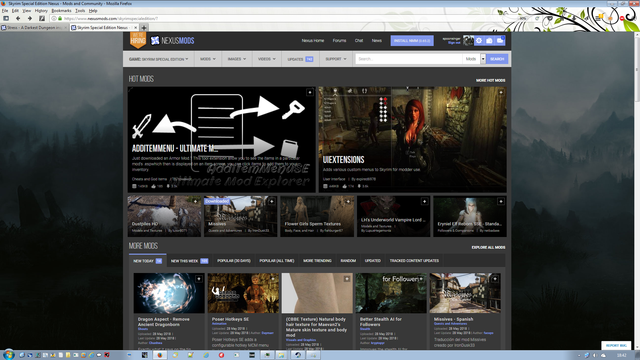Click the site security padlock icon

tap(60, 18)
